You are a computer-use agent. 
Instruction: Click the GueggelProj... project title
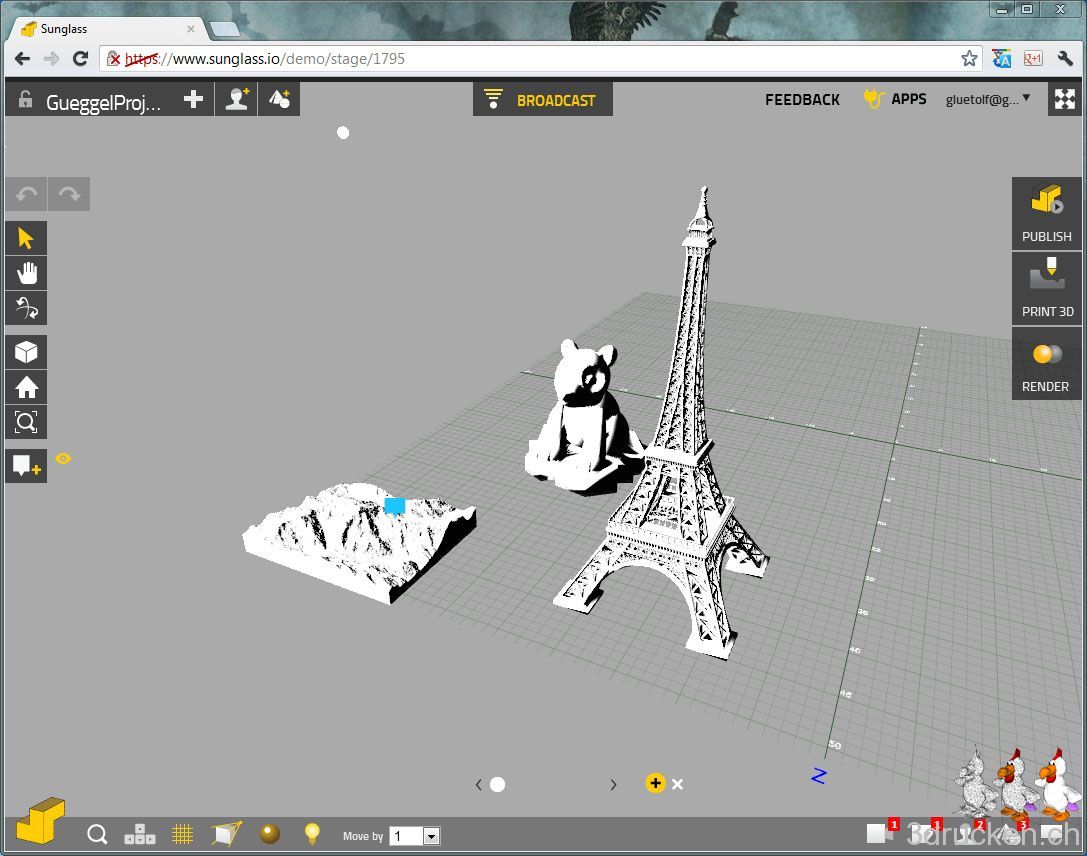coord(103,102)
